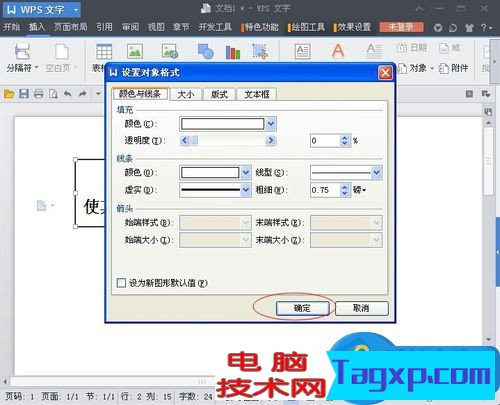Undo last action with undo arrow
500x405 pixels.
68,94
